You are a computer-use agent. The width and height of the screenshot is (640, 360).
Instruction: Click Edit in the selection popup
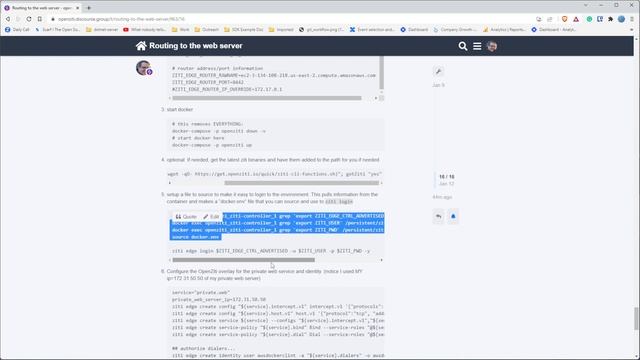211,217
